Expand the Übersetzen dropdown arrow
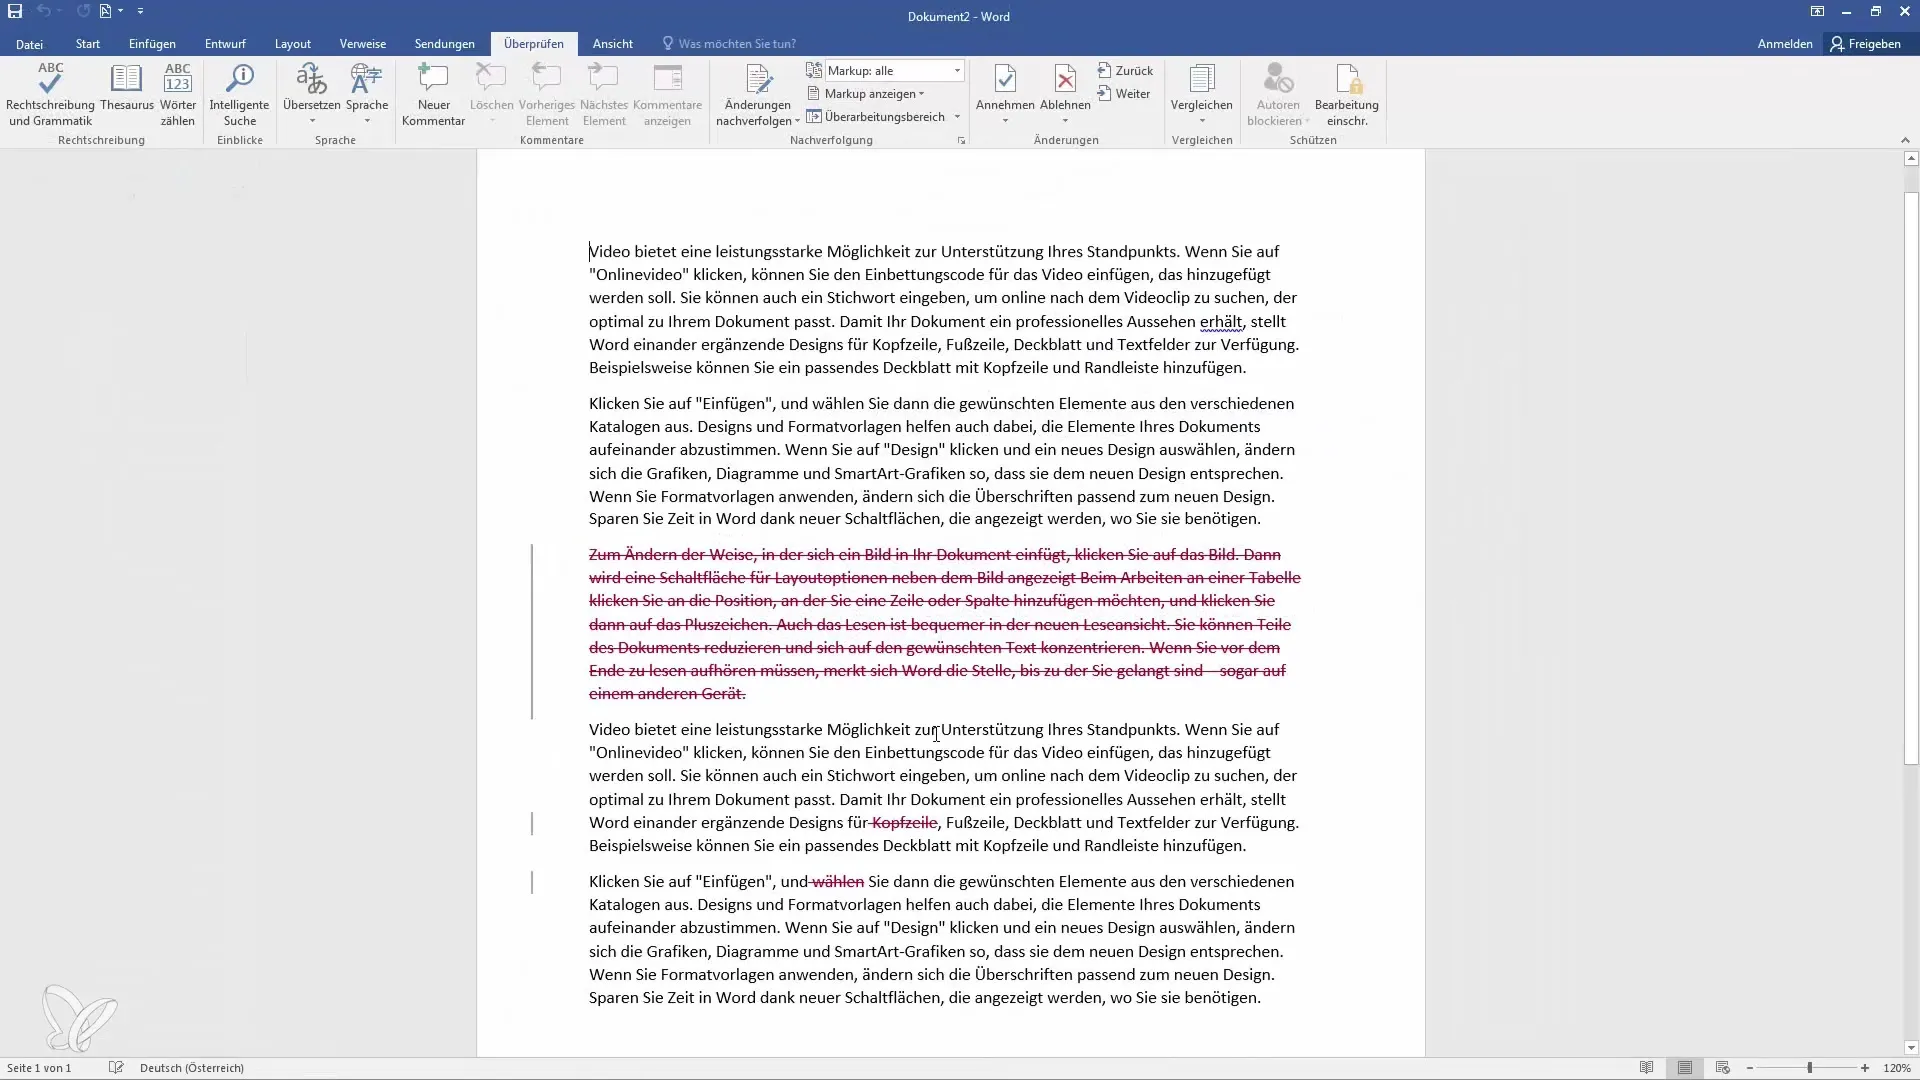 312,122
